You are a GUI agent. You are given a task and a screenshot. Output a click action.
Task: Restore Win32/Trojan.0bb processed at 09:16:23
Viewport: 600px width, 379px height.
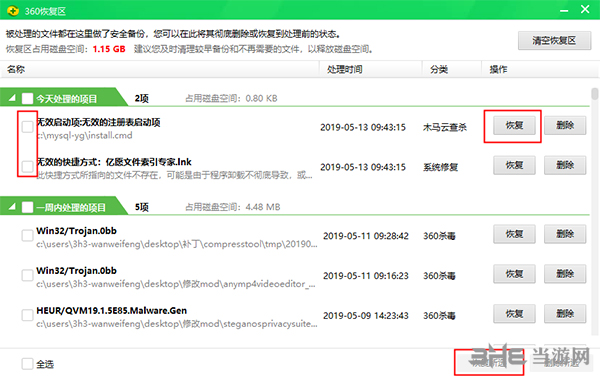pos(514,274)
